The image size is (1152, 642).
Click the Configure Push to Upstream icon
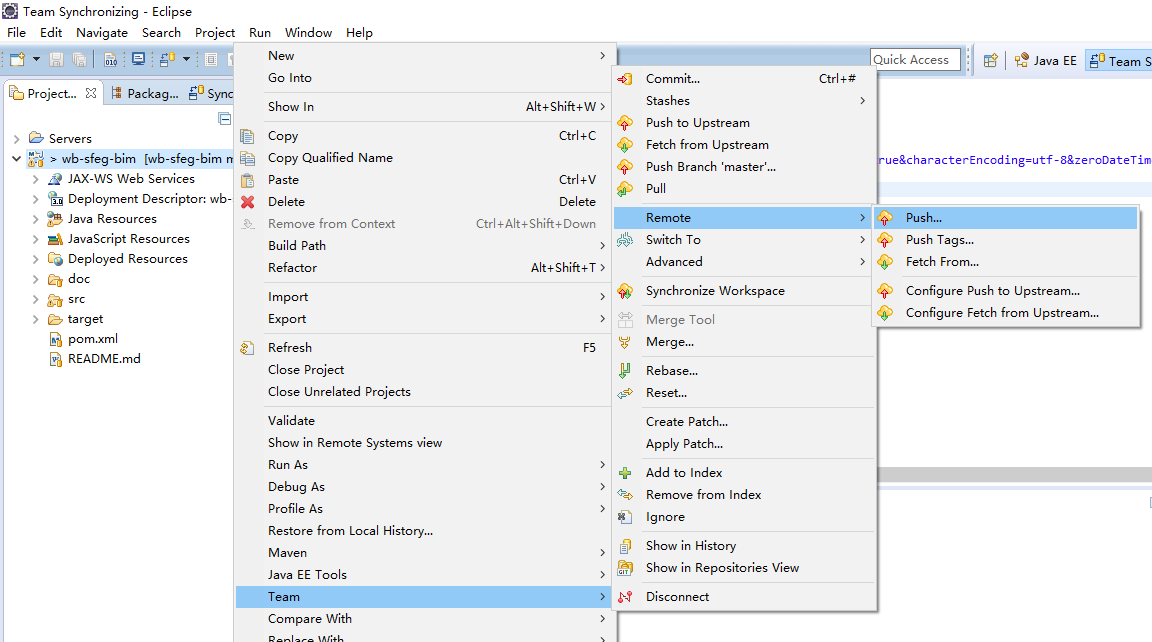pyautogui.click(x=885, y=291)
